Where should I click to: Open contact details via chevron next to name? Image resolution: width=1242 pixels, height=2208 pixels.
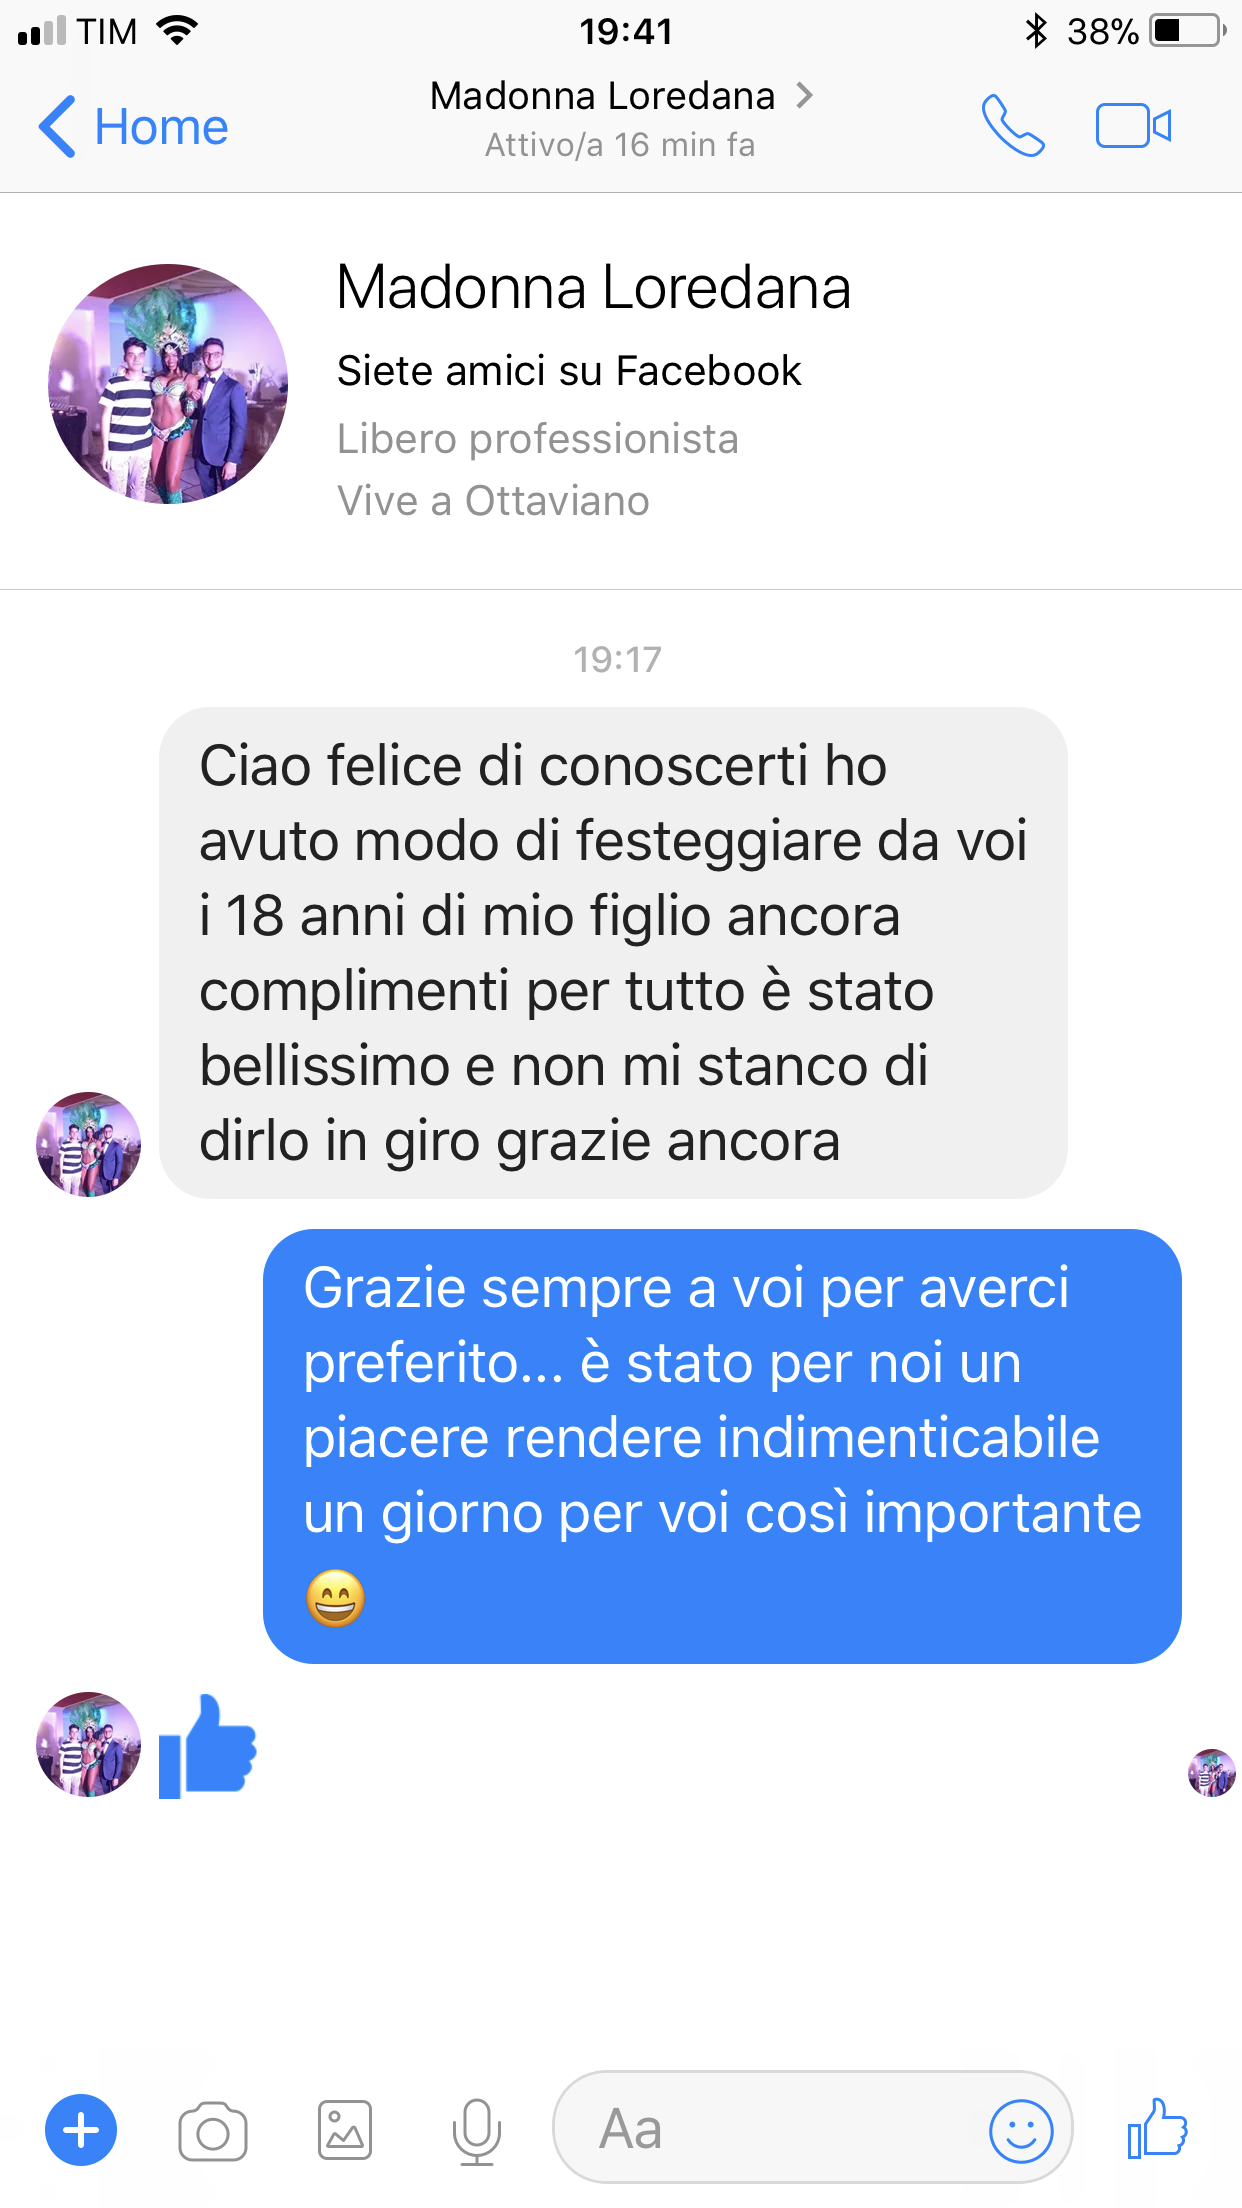click(804, 96)
